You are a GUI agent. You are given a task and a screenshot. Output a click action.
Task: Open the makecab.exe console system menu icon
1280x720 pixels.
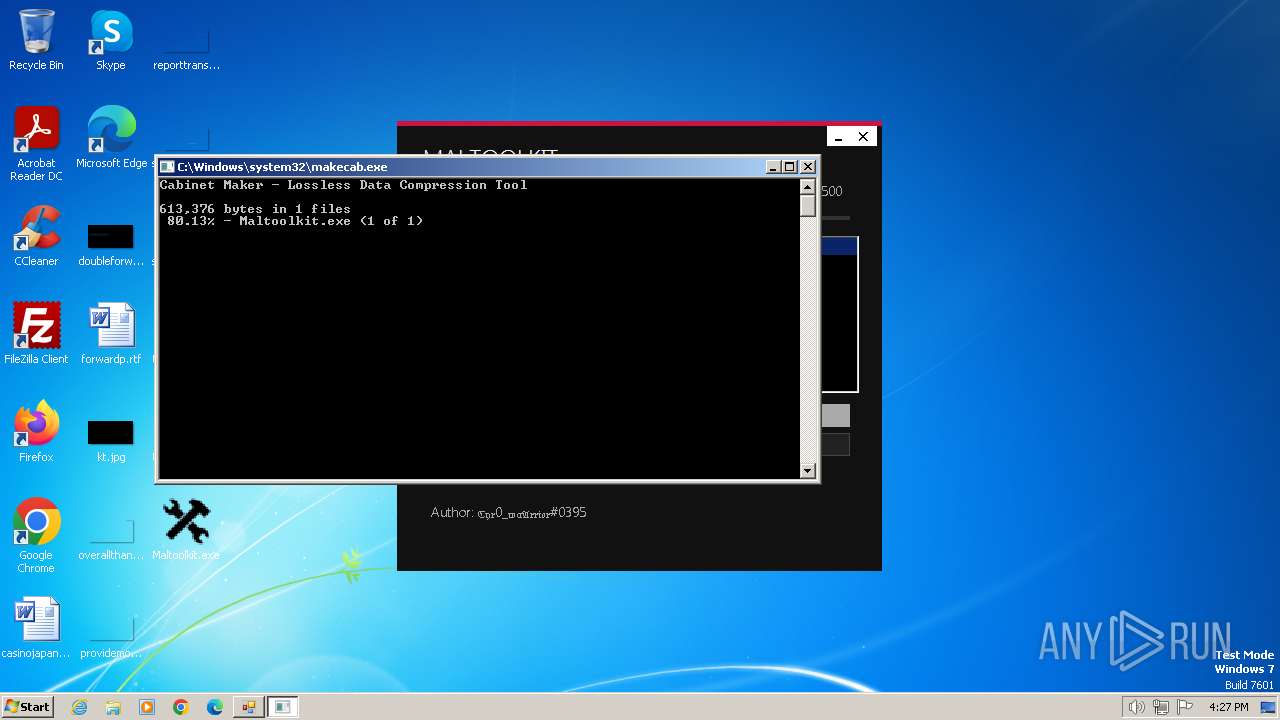(168, 167)
